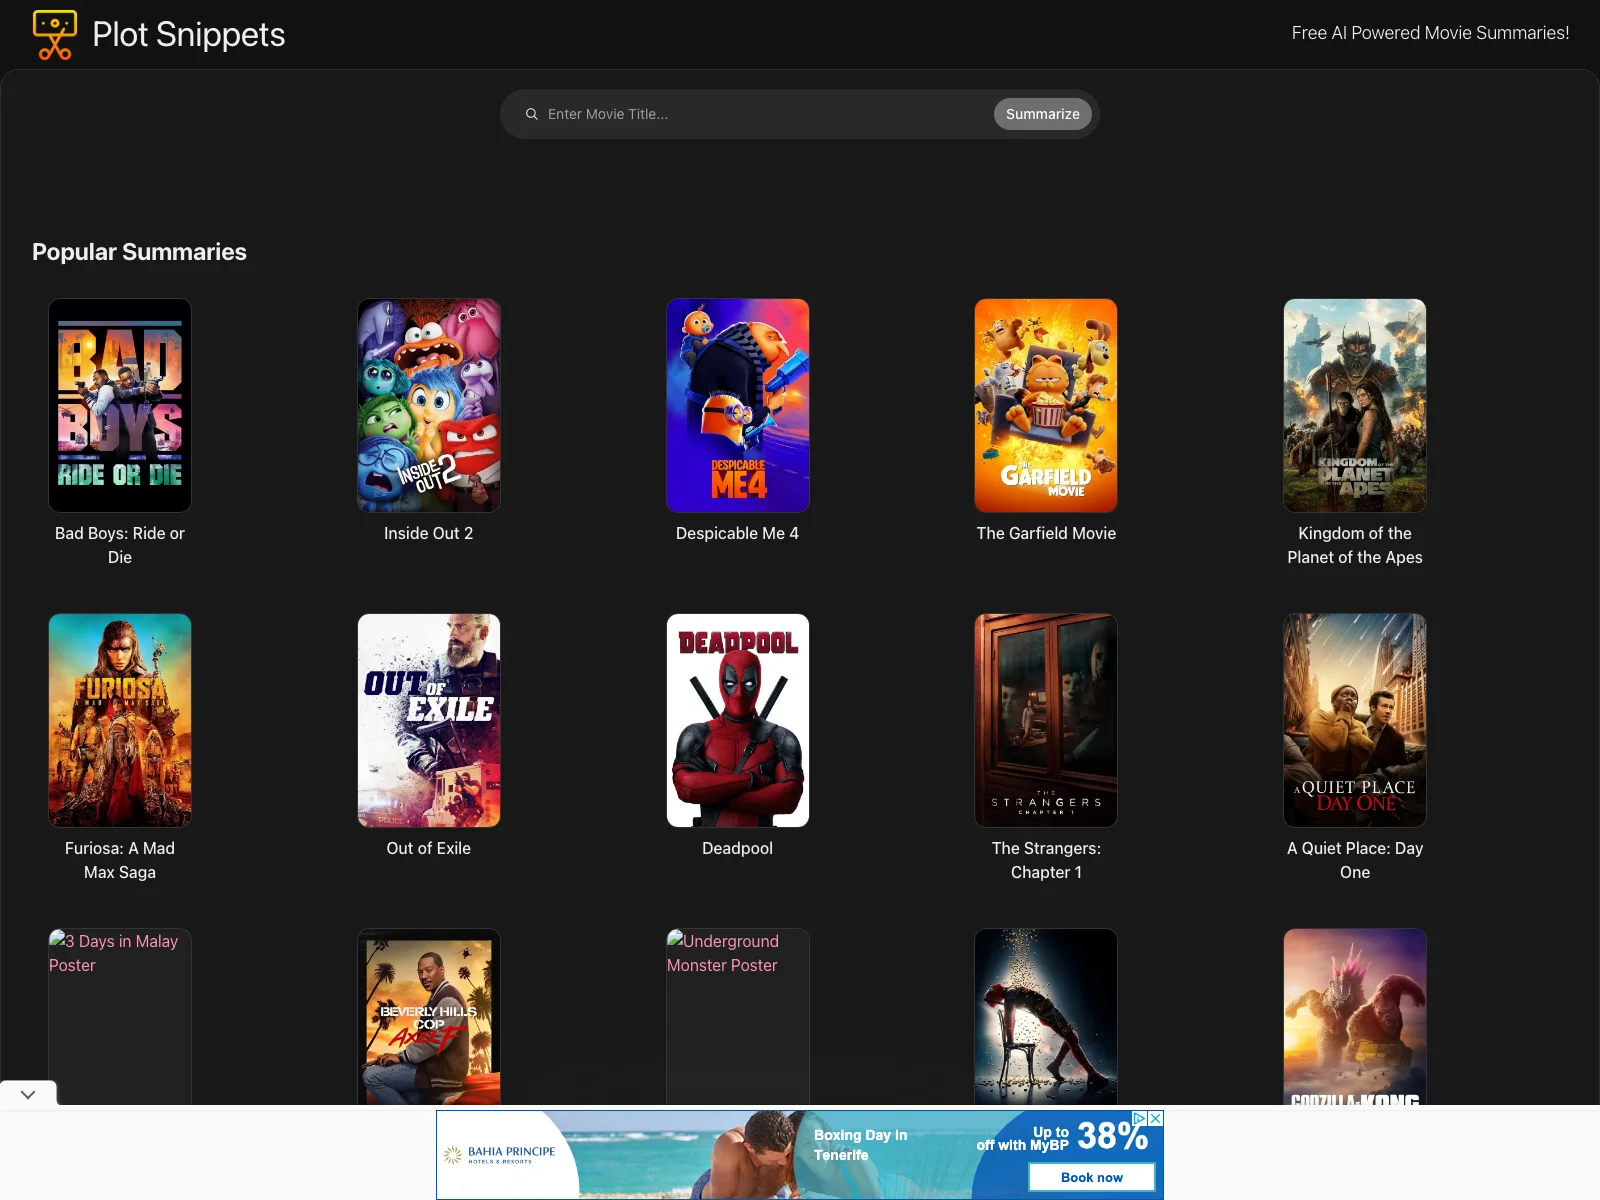Open the Plot Snippets home title
The height and width of the screenshot is (1200, 1600).
pos(189,35)
